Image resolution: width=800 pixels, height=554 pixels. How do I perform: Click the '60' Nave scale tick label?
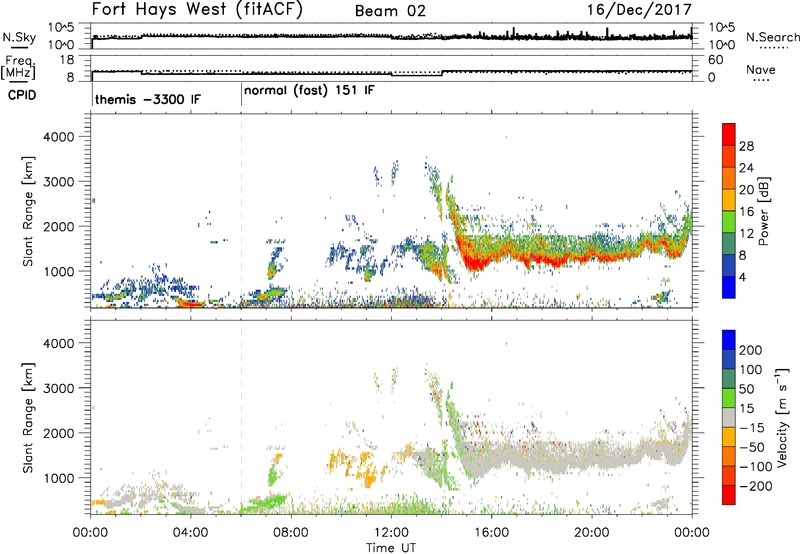(715, 60)
